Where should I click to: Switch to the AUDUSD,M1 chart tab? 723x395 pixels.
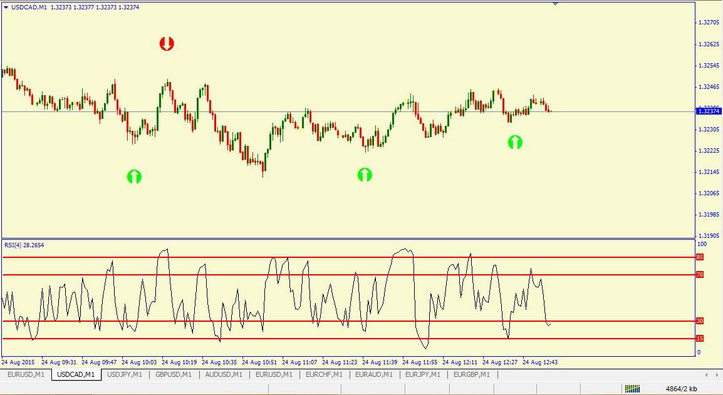coord(224,375)
